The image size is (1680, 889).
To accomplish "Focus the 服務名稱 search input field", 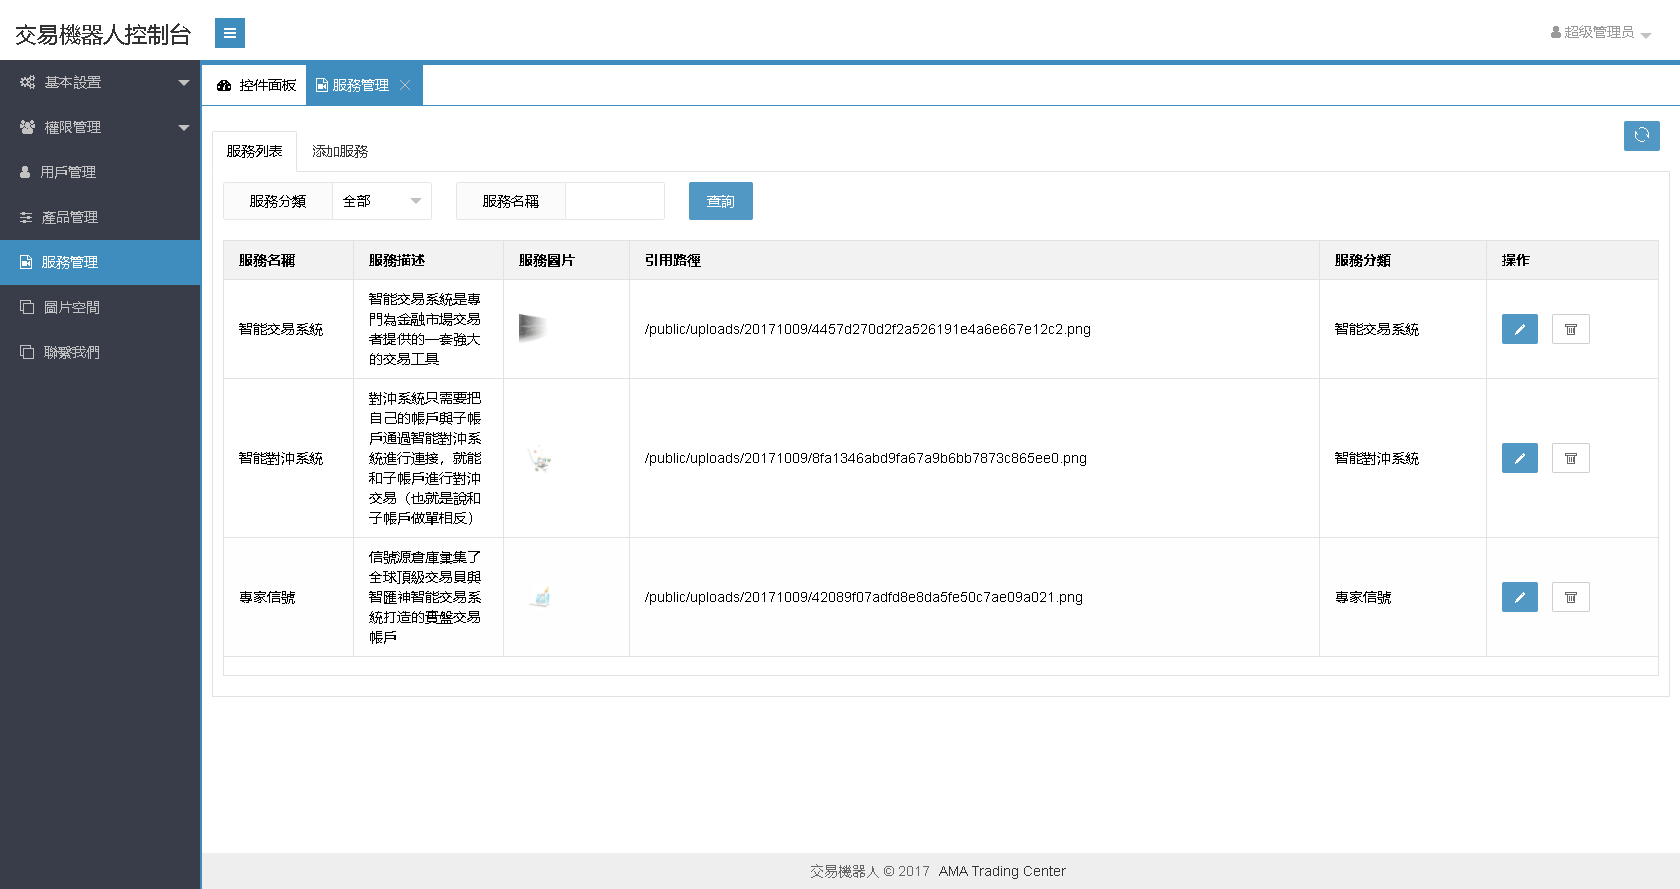I will pyautogui.click(x=615, y=201).
